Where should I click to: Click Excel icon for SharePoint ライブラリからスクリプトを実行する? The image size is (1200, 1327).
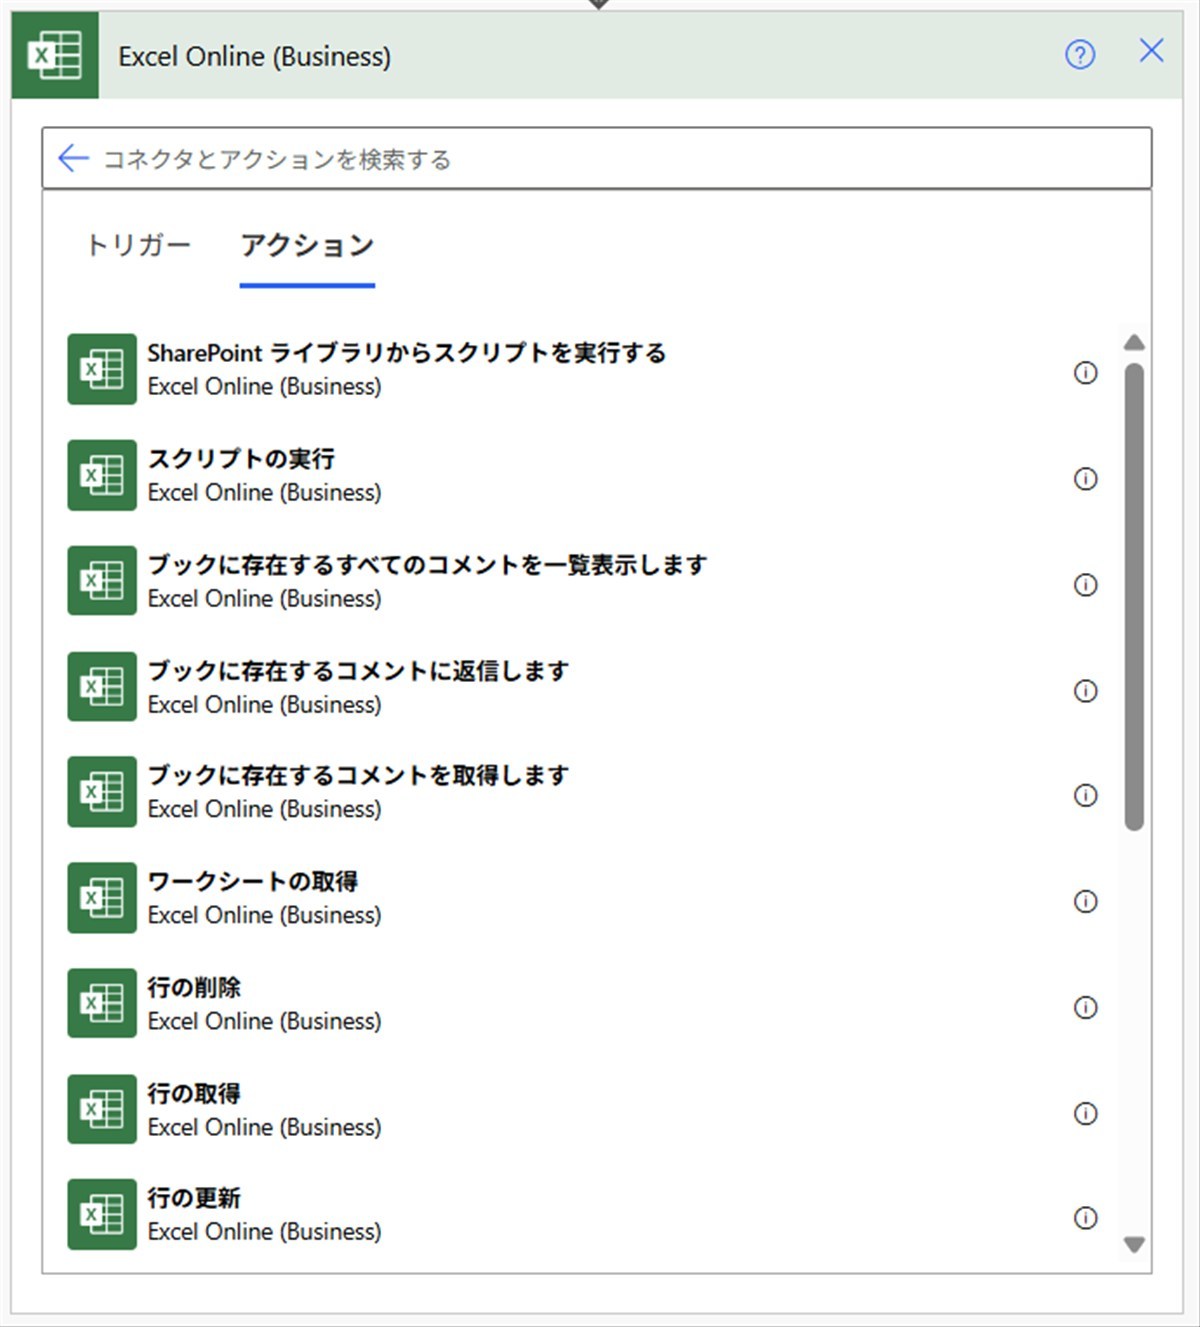[102, 369]
